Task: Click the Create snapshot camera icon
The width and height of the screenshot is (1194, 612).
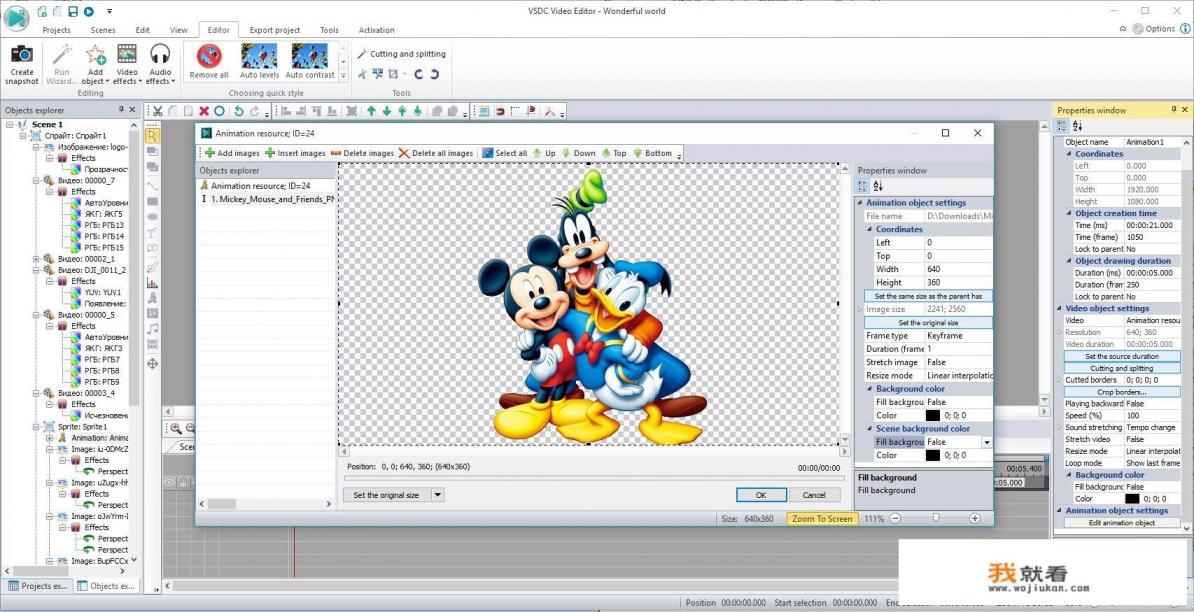Action: (21, 56)
